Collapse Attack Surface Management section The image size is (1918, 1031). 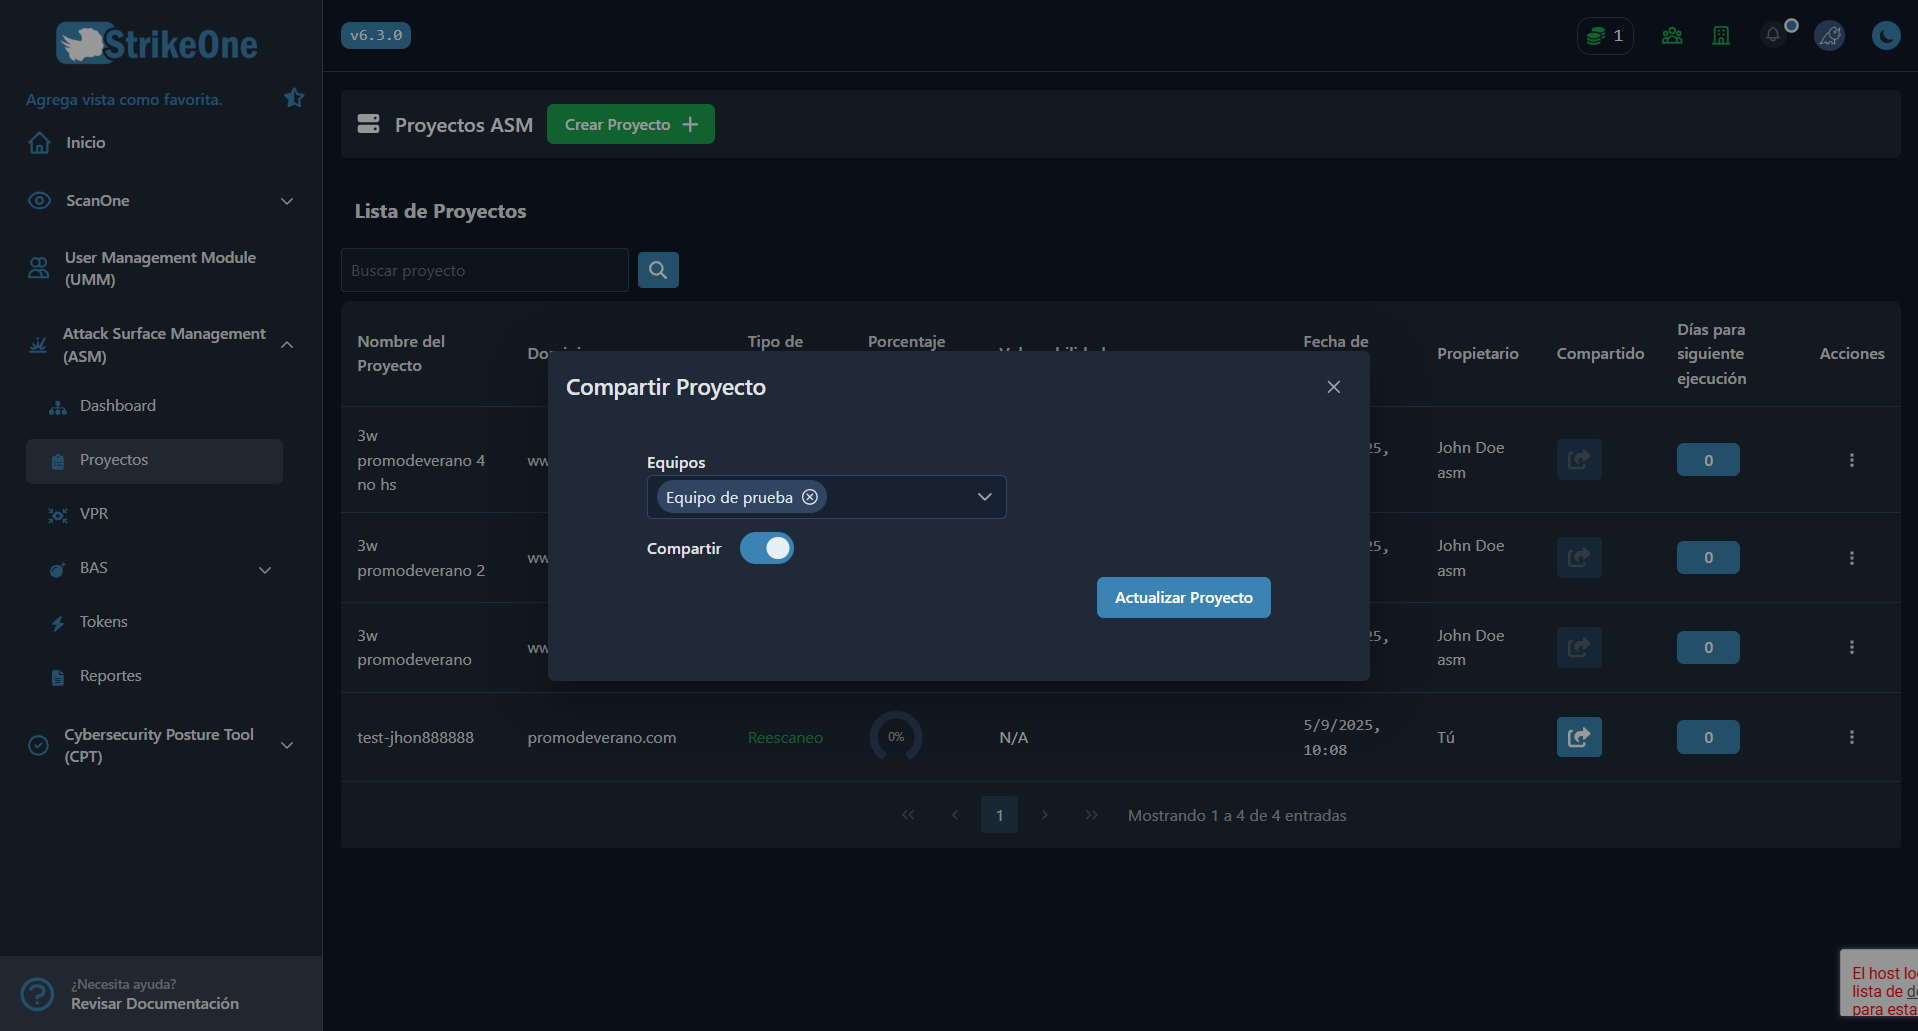tap(287, 345)
